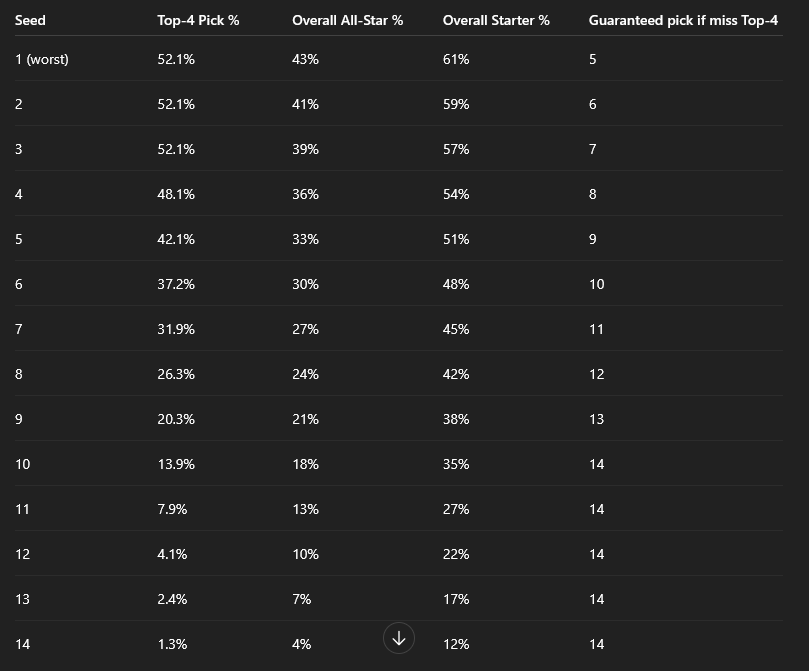Click the Seed column header

30,20
